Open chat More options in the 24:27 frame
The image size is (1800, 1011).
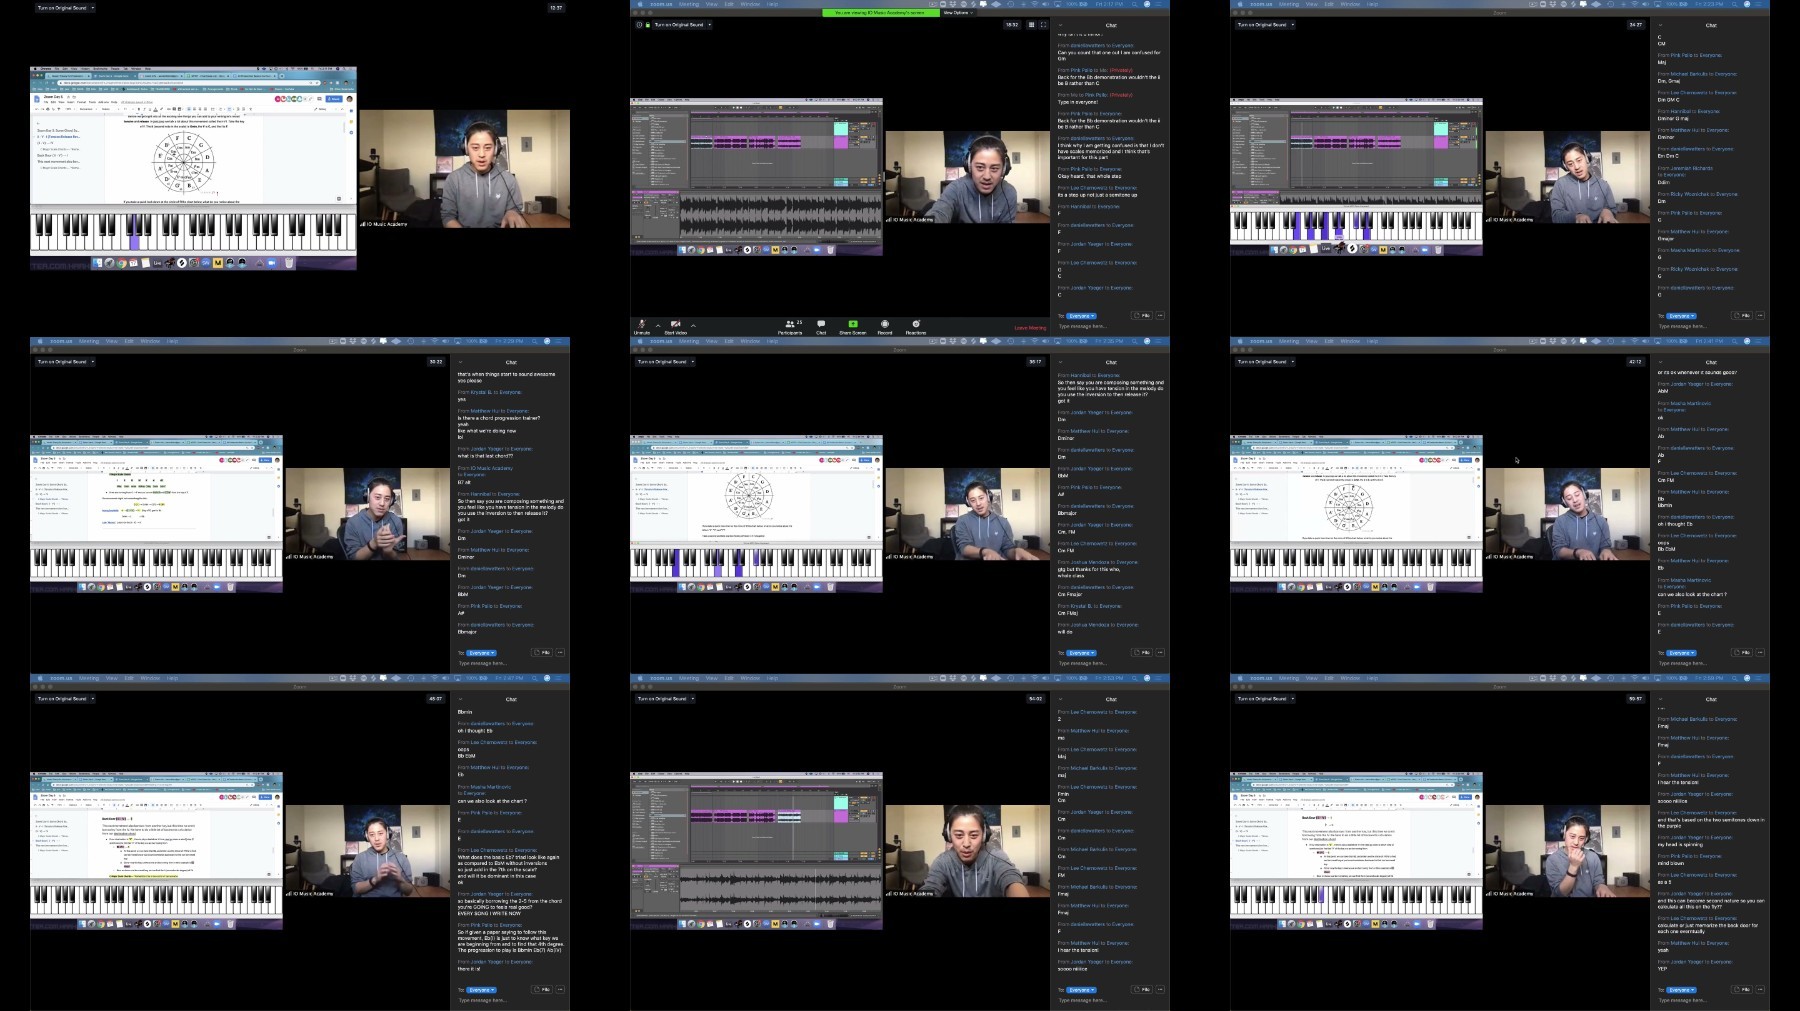coord(1760,315)
